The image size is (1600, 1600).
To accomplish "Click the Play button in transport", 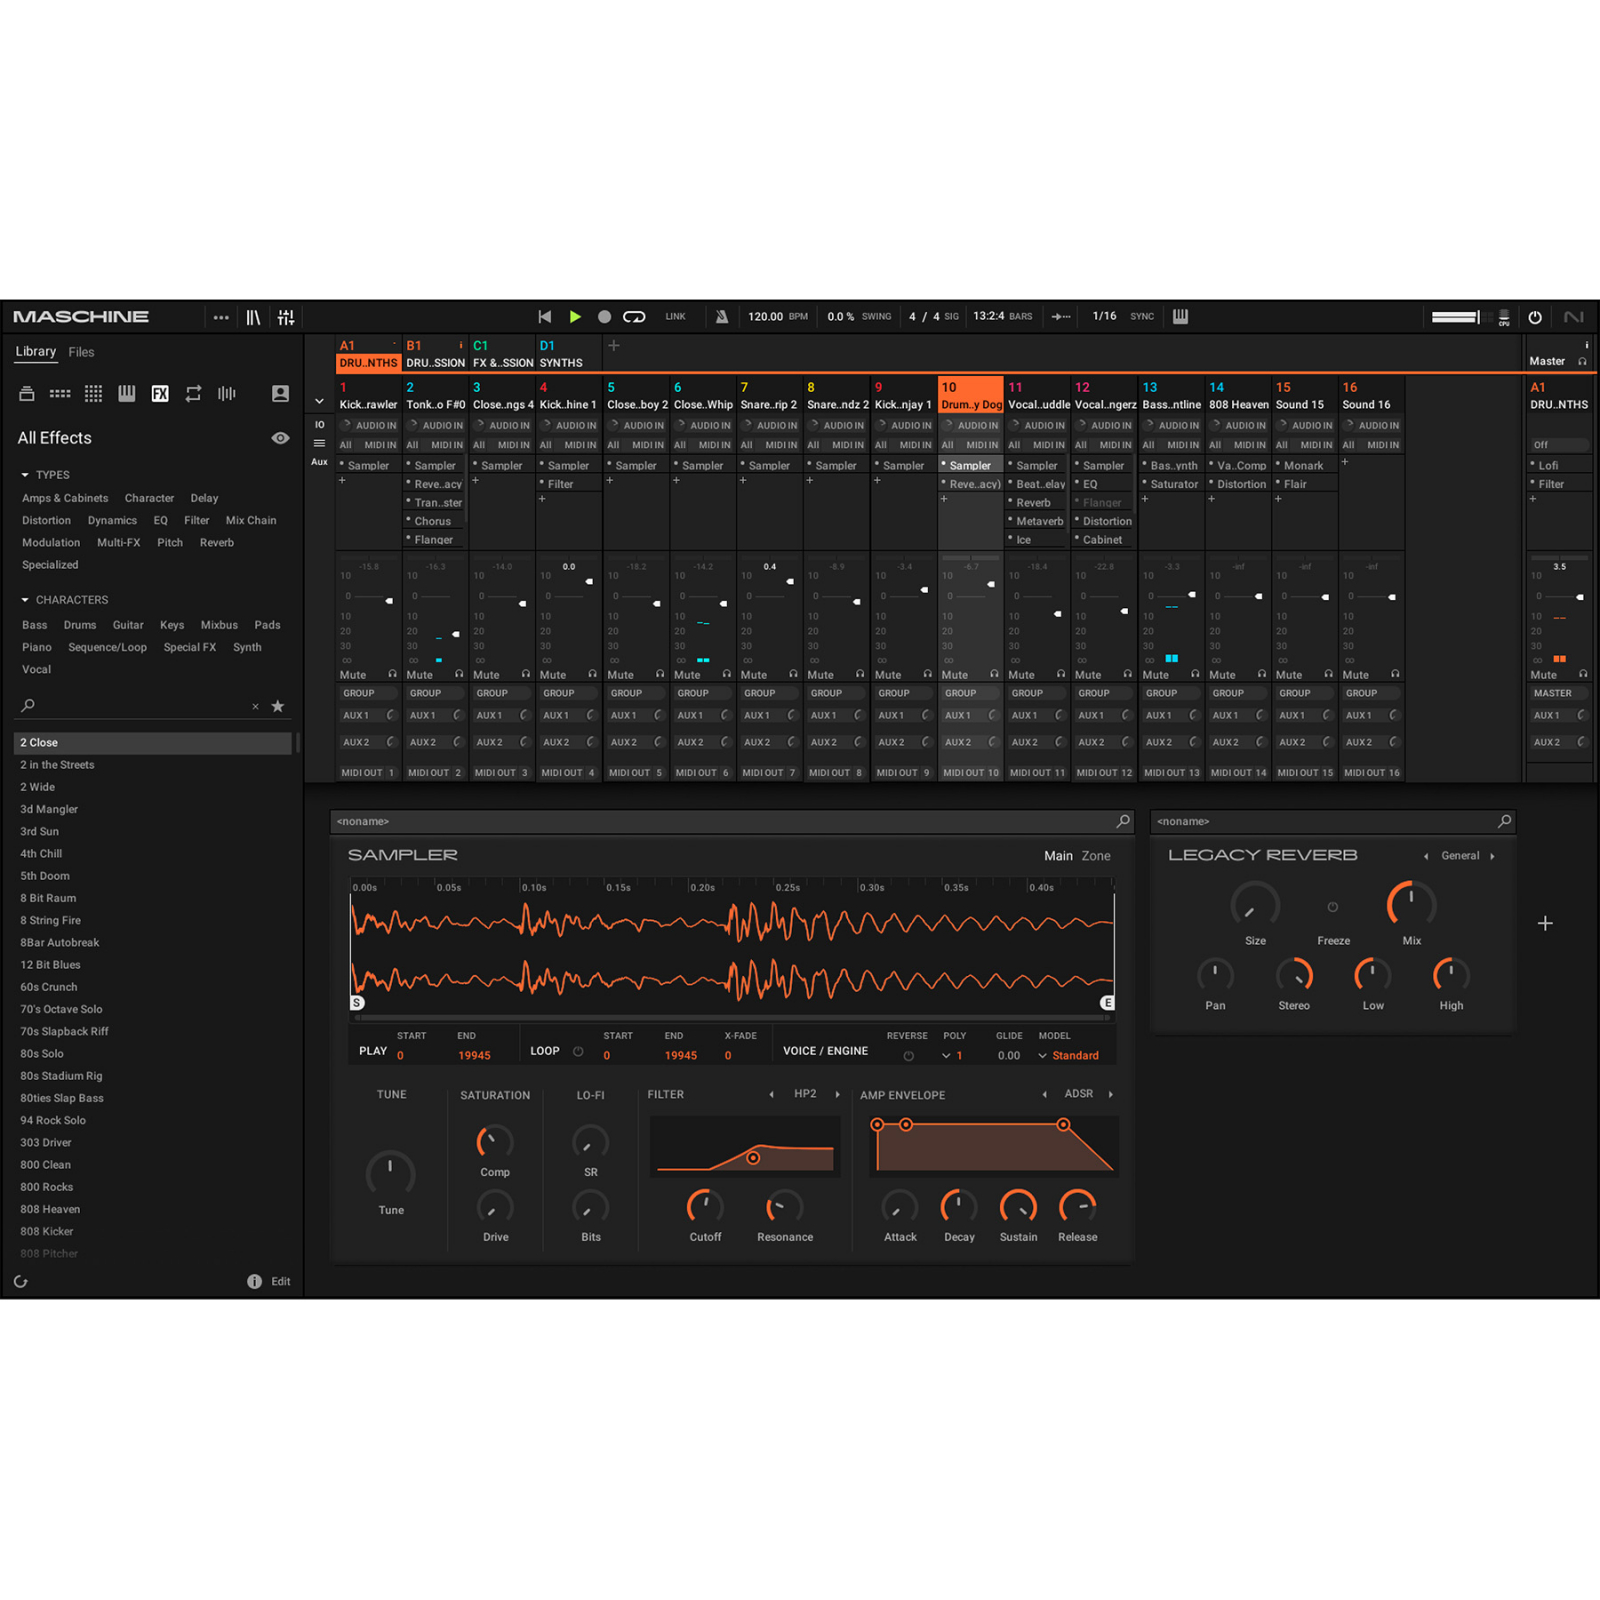I will 575,317.
